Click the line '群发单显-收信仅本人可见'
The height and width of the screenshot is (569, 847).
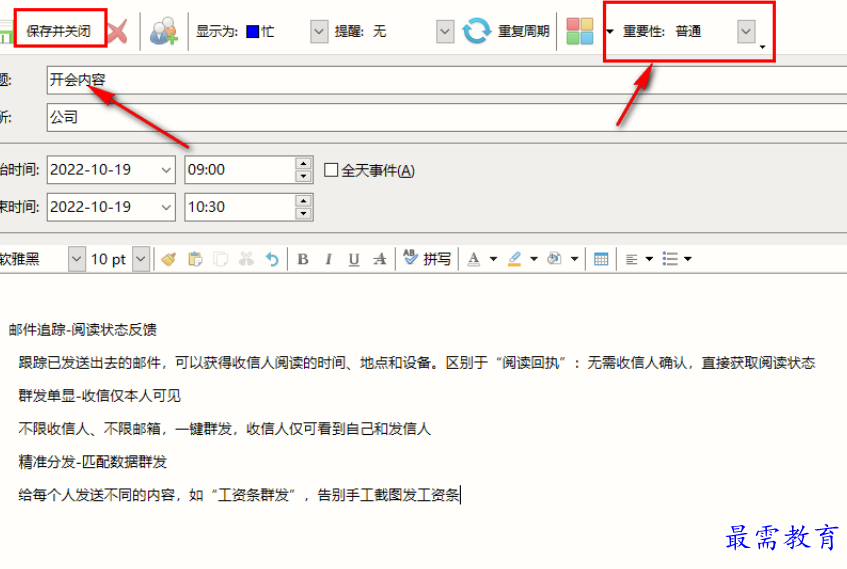99,396
